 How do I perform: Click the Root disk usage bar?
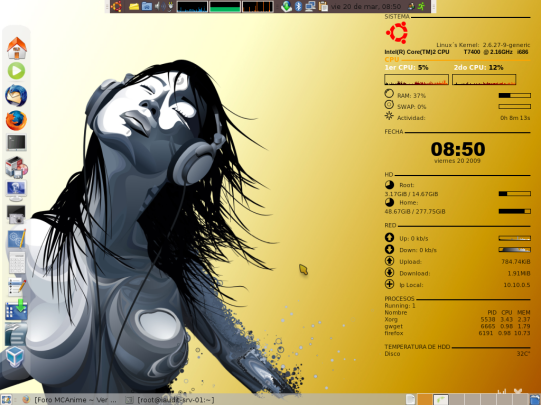pyautogui.click(x=514, y=194)
